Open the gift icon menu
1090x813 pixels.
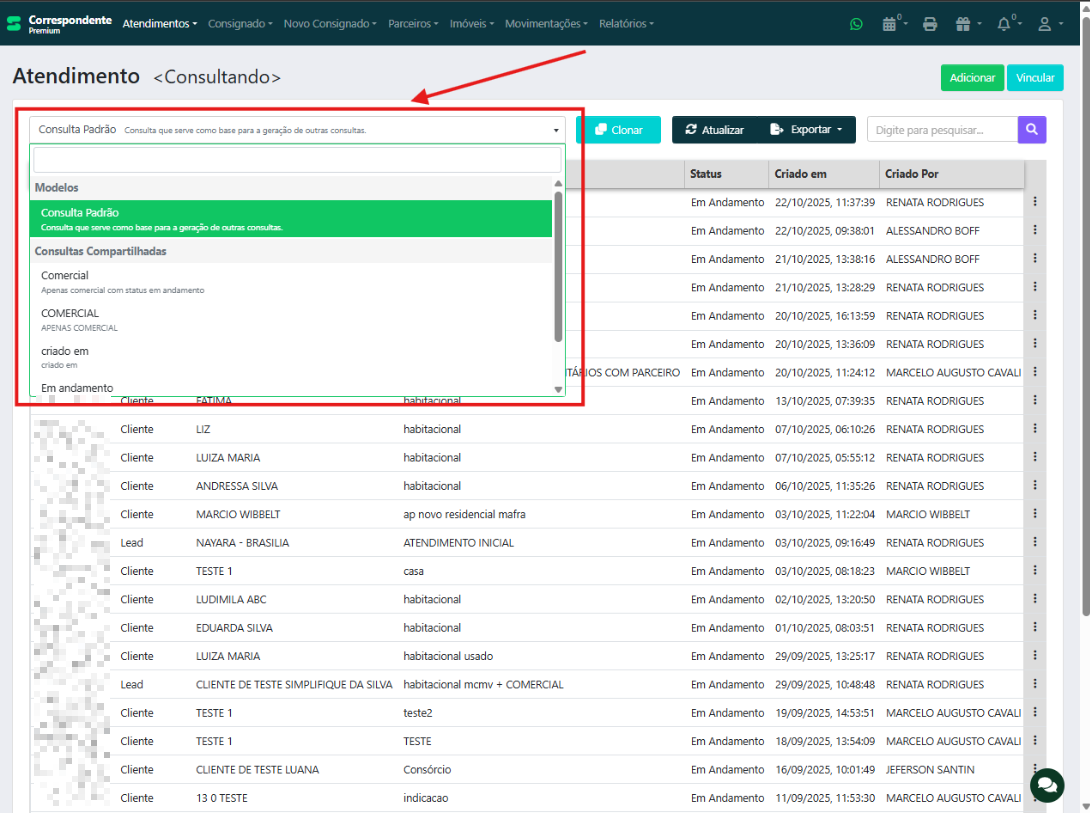[962, 24]
